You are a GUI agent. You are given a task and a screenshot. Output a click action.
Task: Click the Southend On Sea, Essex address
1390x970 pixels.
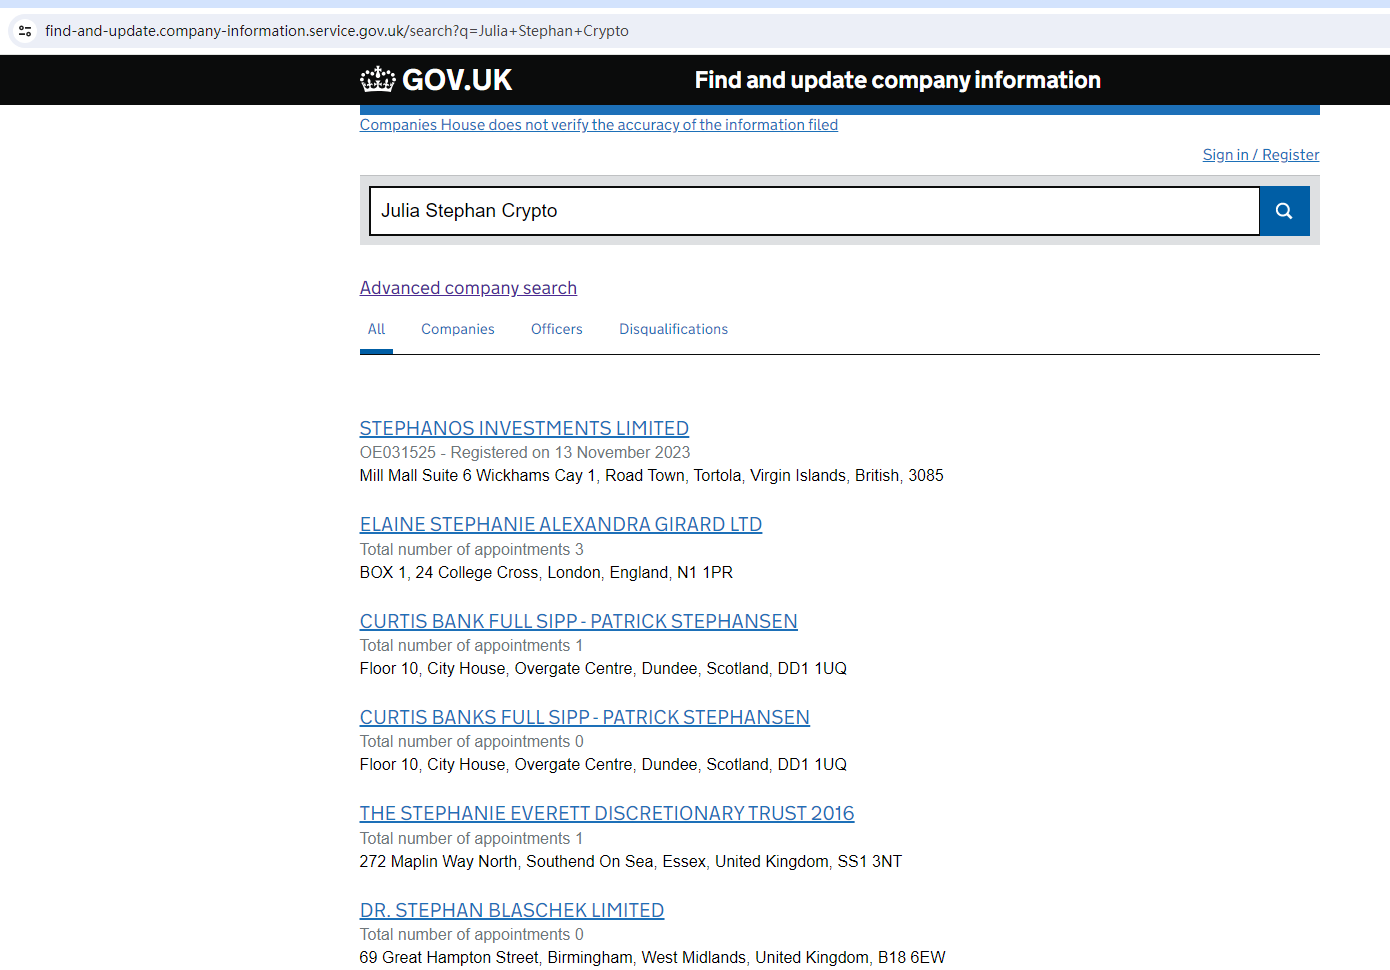point(631,862)
